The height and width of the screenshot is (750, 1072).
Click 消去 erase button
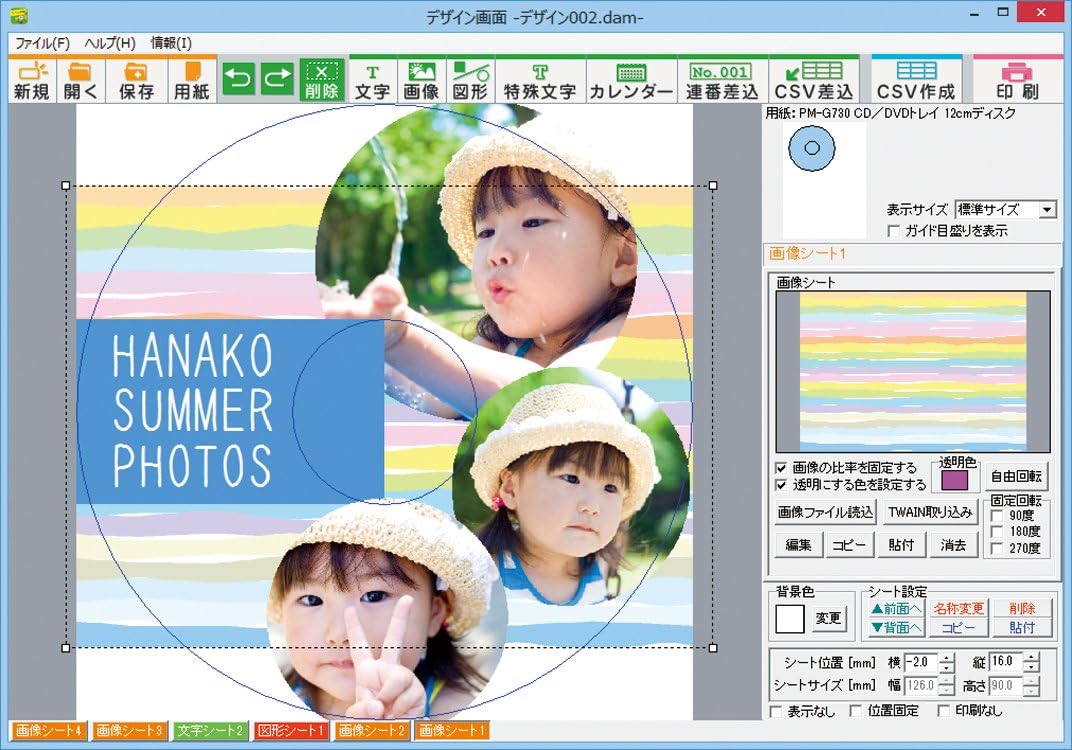click(x=953, y=545)
